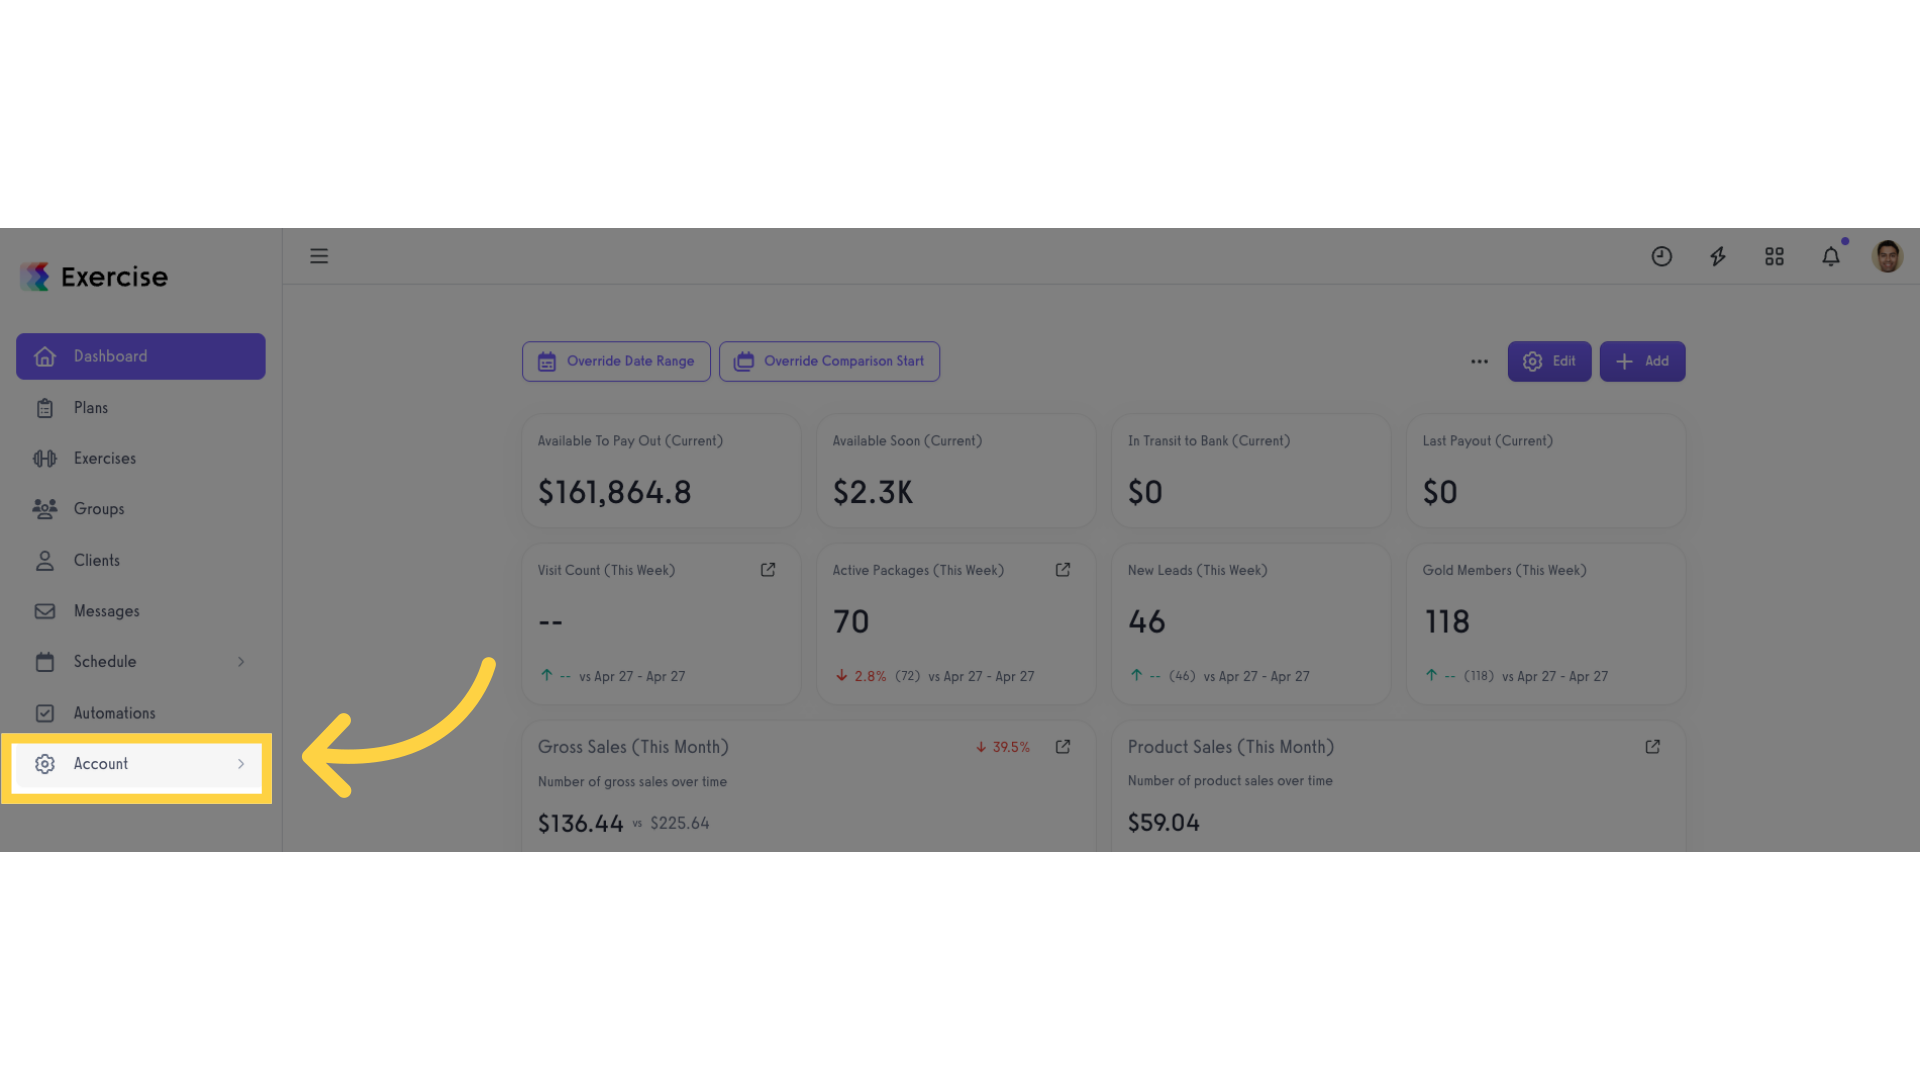
Task: Click the Add widget button
Action: coord(1642,361)
